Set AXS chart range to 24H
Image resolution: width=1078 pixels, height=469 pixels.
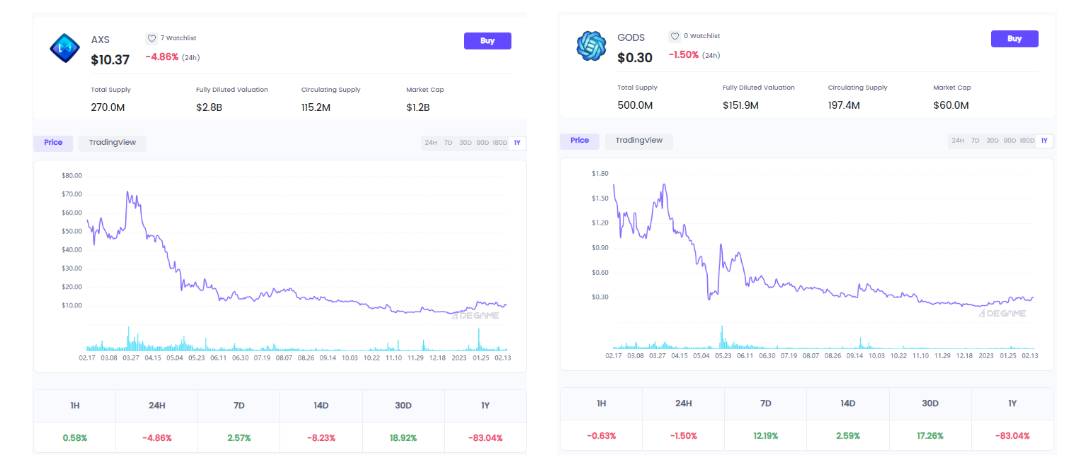(431, 143)
